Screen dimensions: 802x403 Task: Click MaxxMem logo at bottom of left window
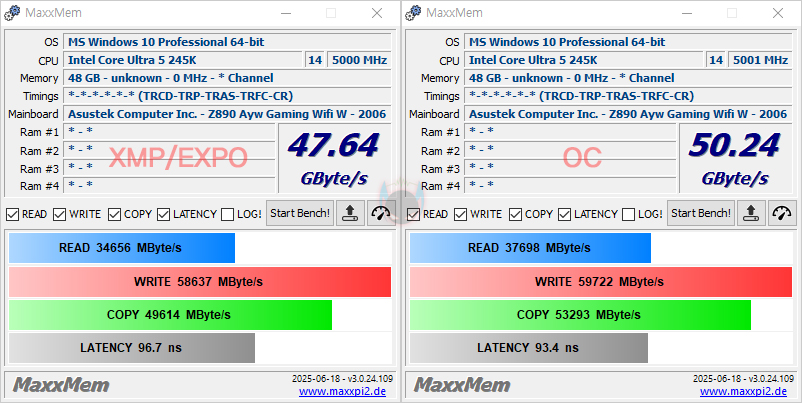pyautogui.click(x=61, y=385)
